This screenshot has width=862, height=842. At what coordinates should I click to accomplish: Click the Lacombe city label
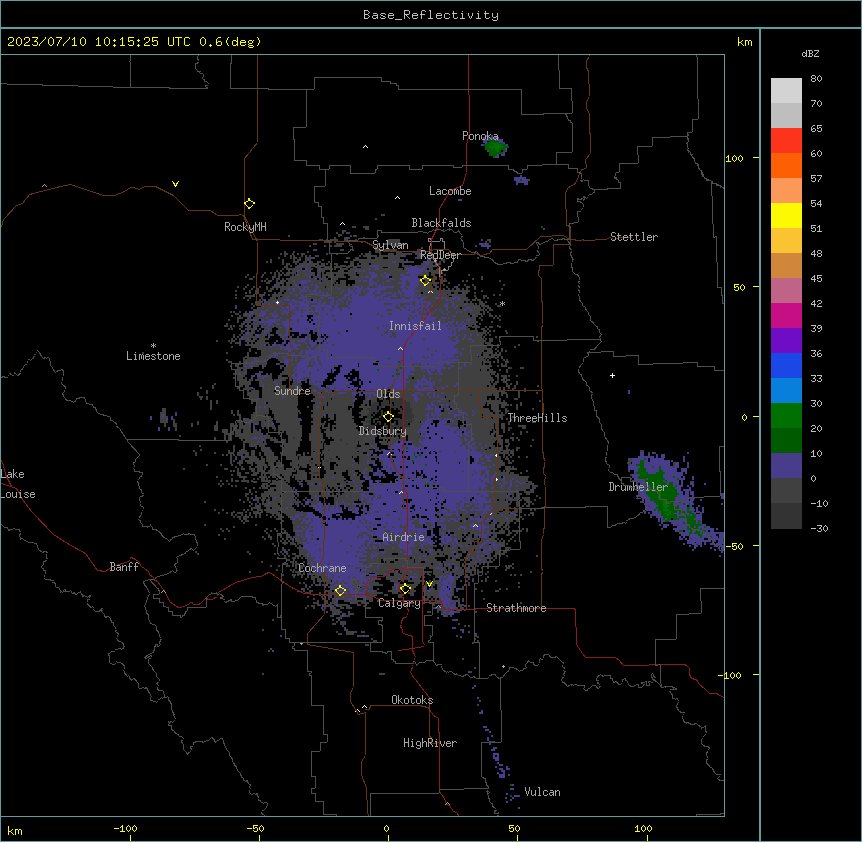coord(450,191)
